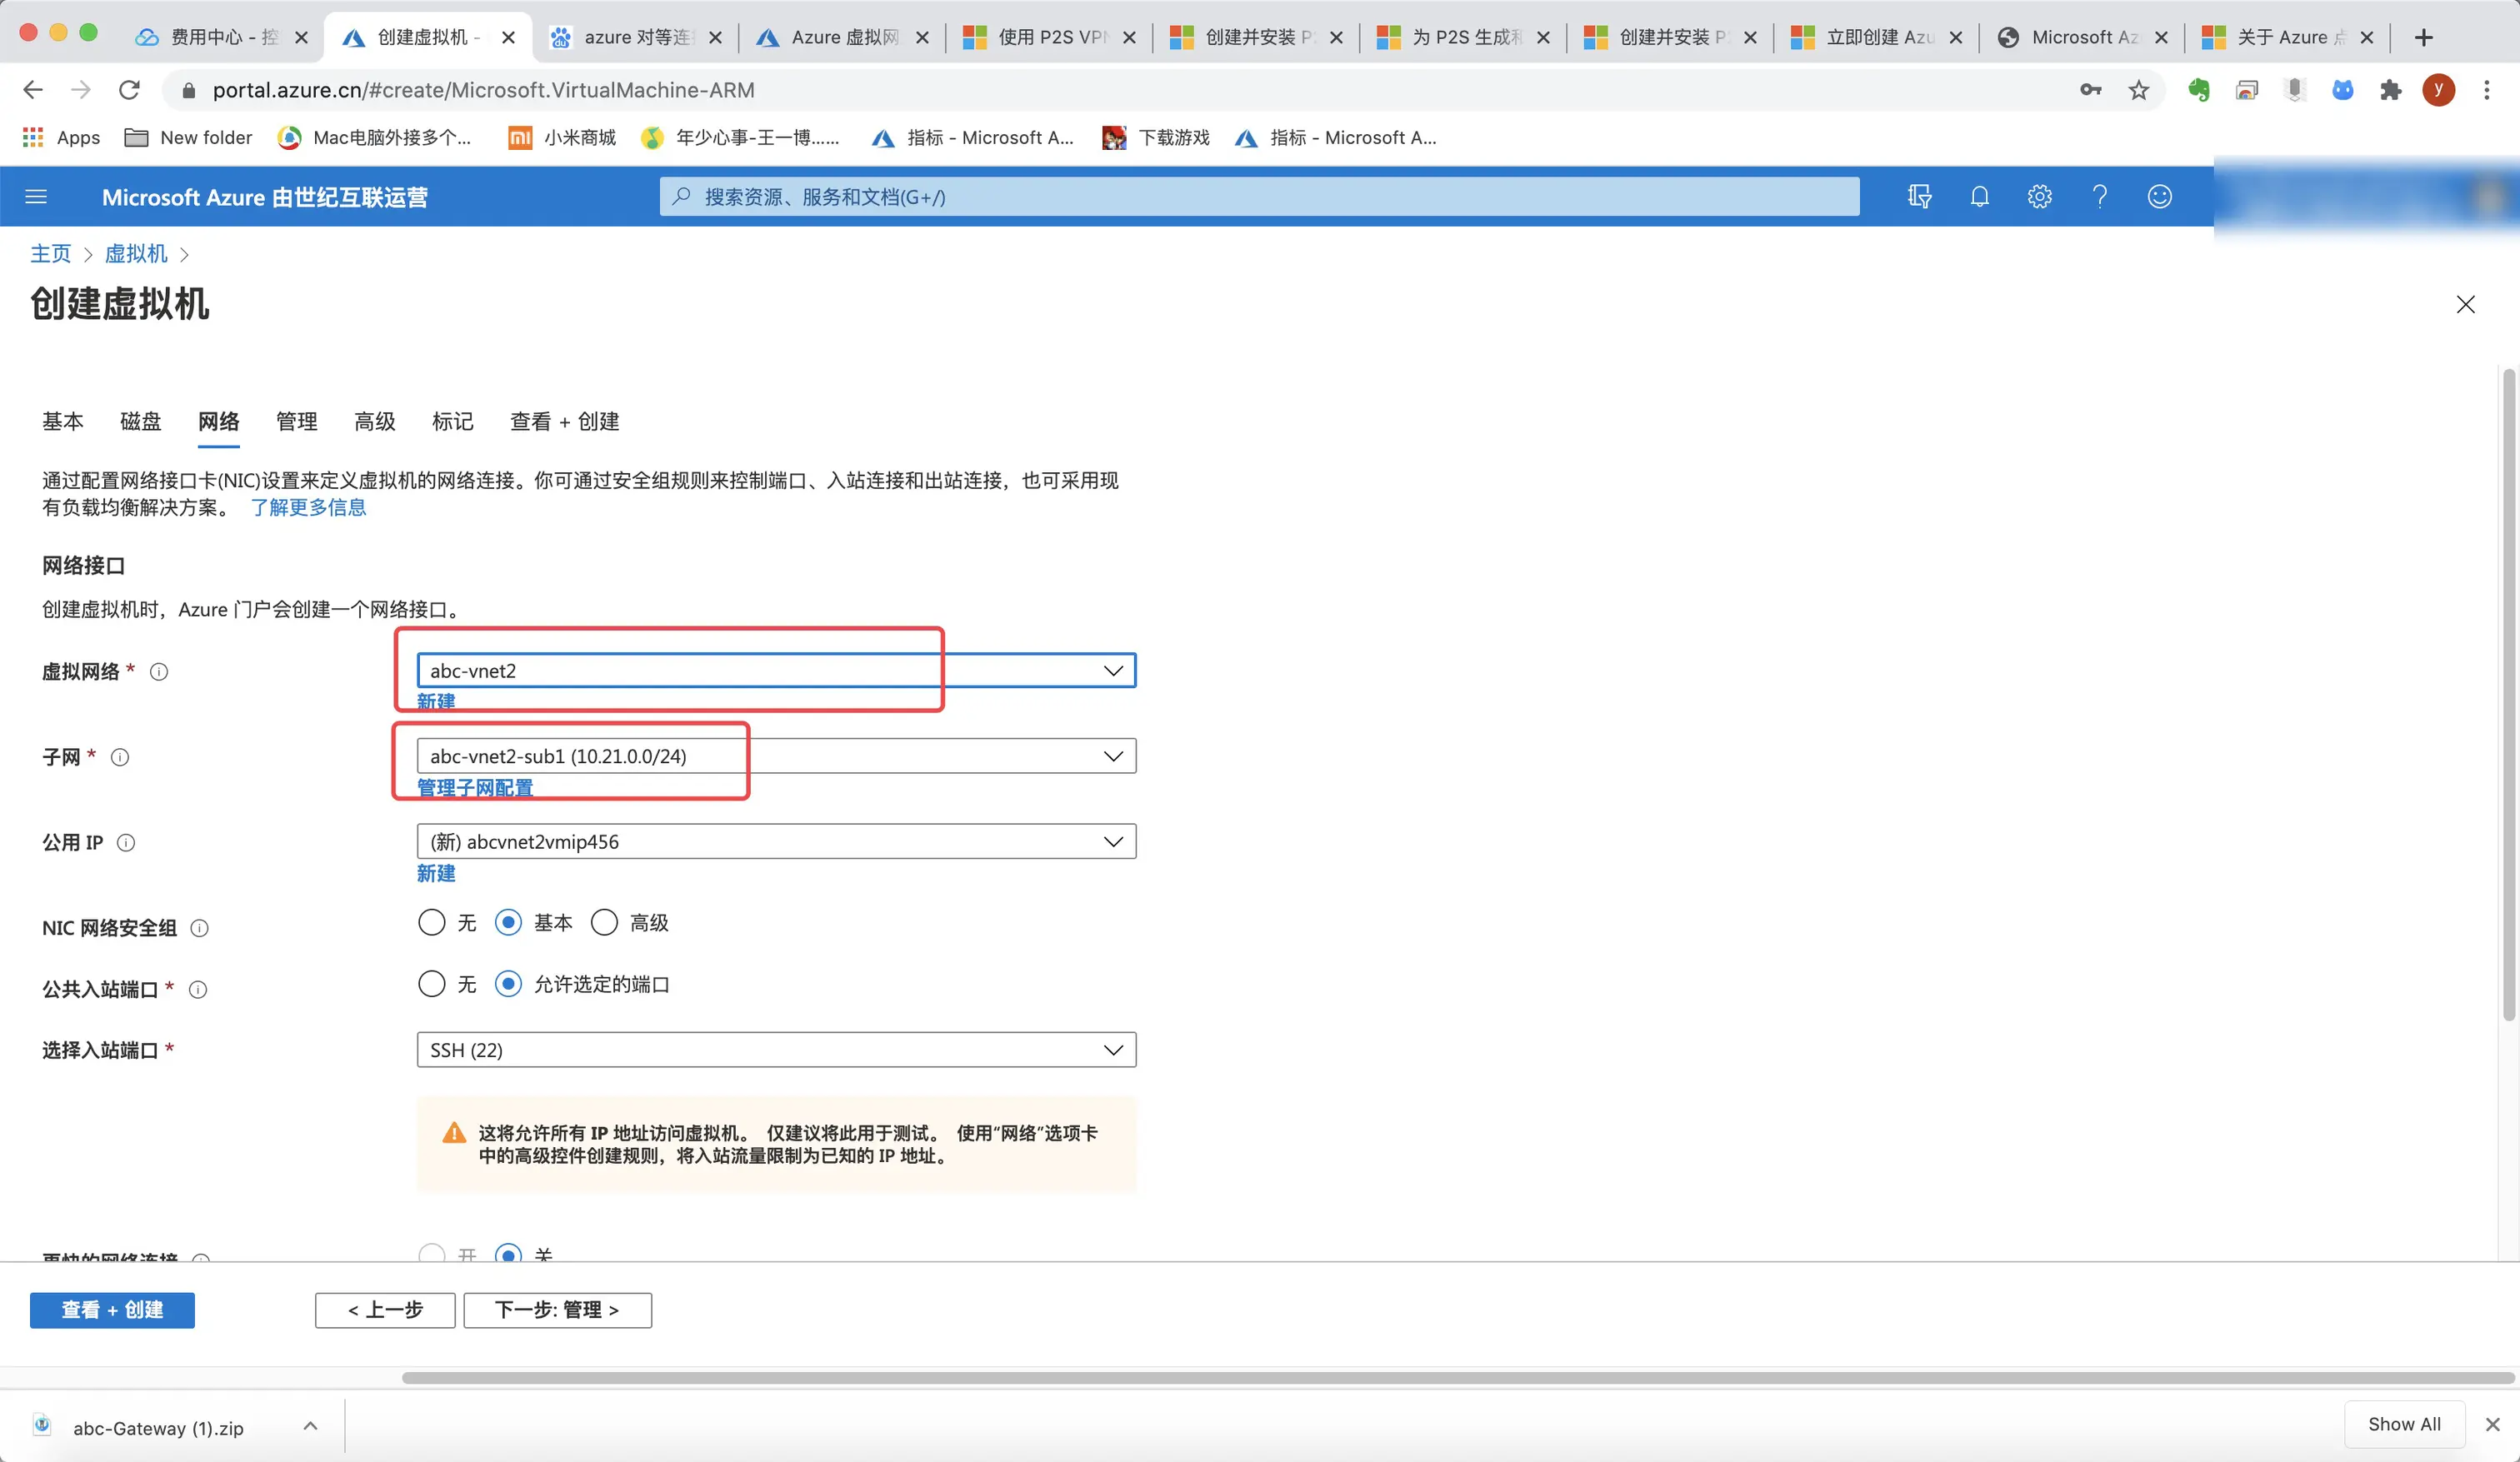Select 无 for NIC network security group

coord(432,923)
